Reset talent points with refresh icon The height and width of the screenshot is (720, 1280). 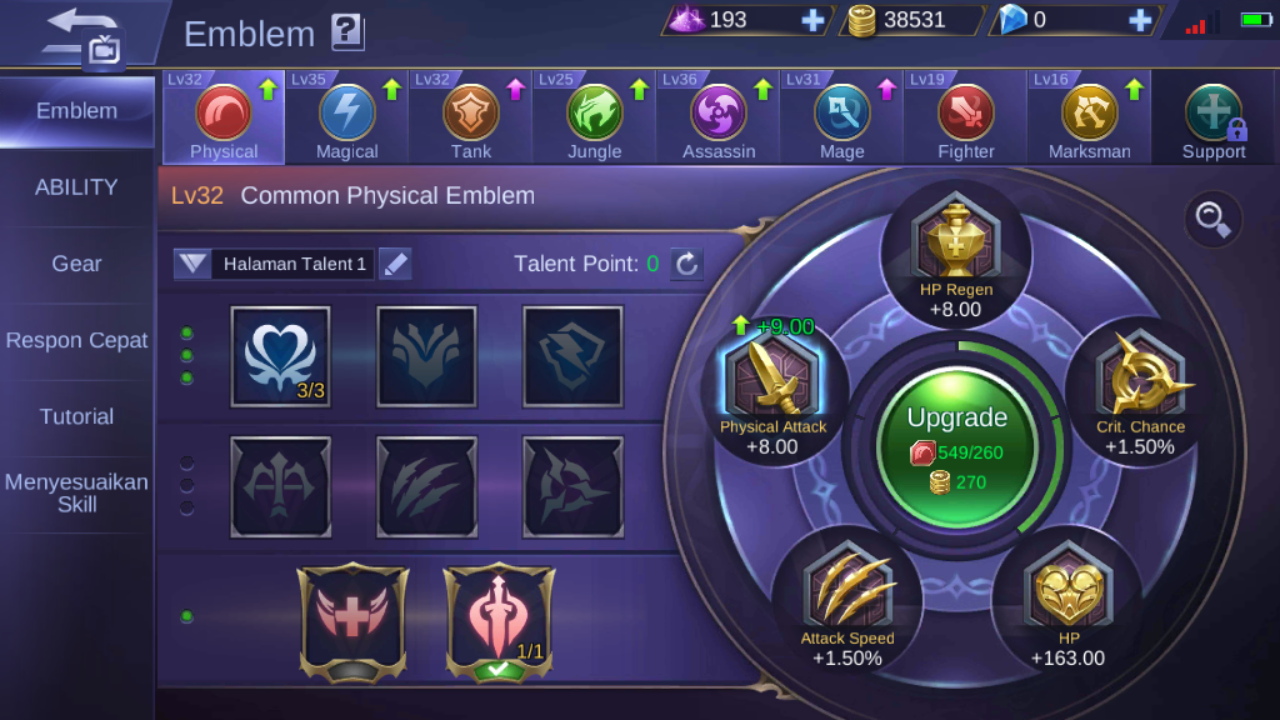[686, 264]
